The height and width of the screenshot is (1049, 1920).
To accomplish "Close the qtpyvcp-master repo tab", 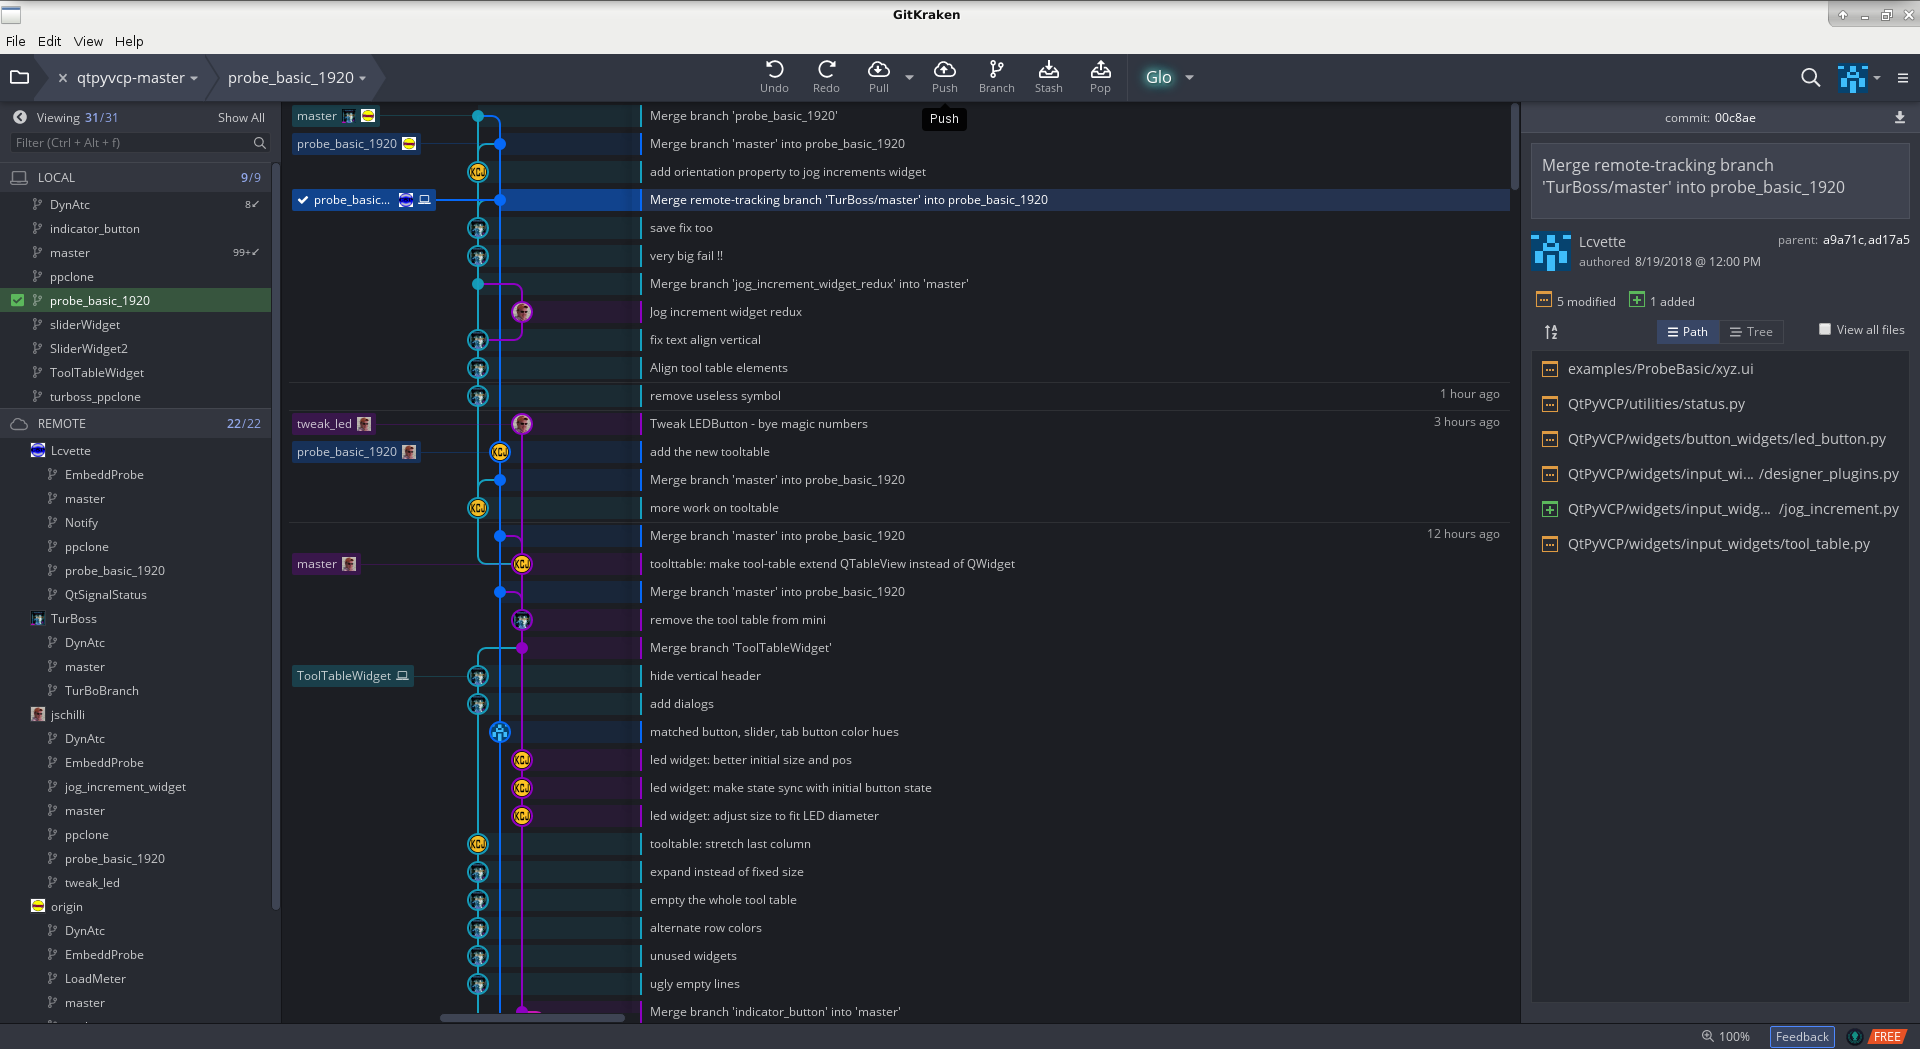I will pyautogui.click(x=63, y=78).
